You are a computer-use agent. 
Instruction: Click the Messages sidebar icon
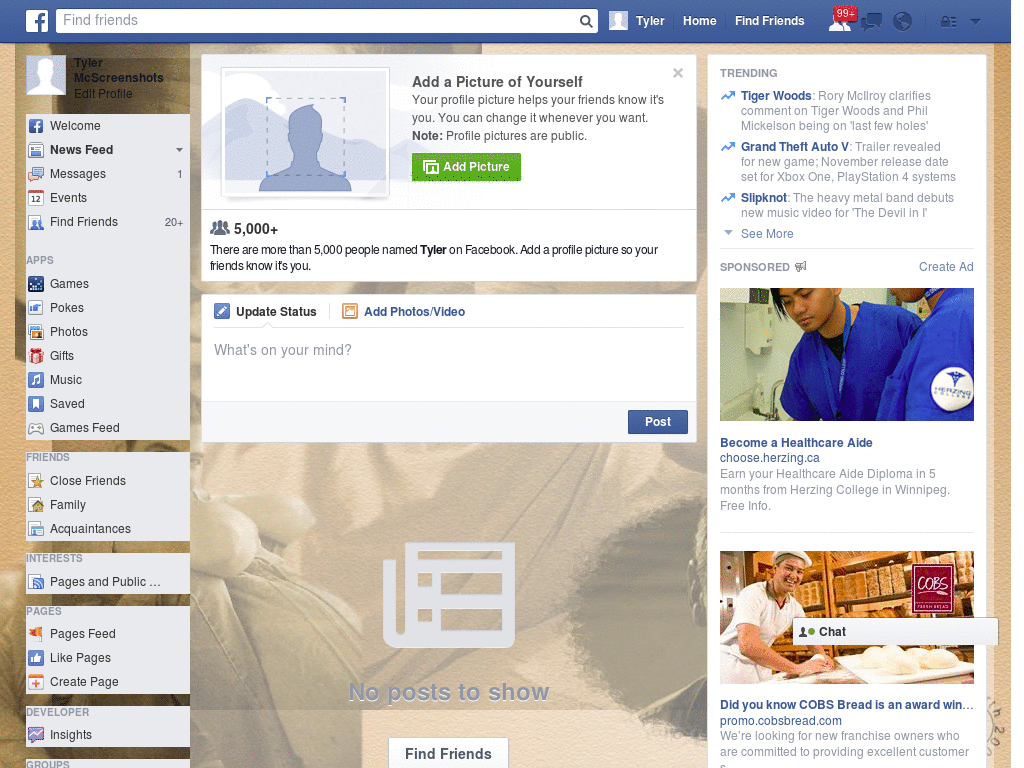coord(36,174)
